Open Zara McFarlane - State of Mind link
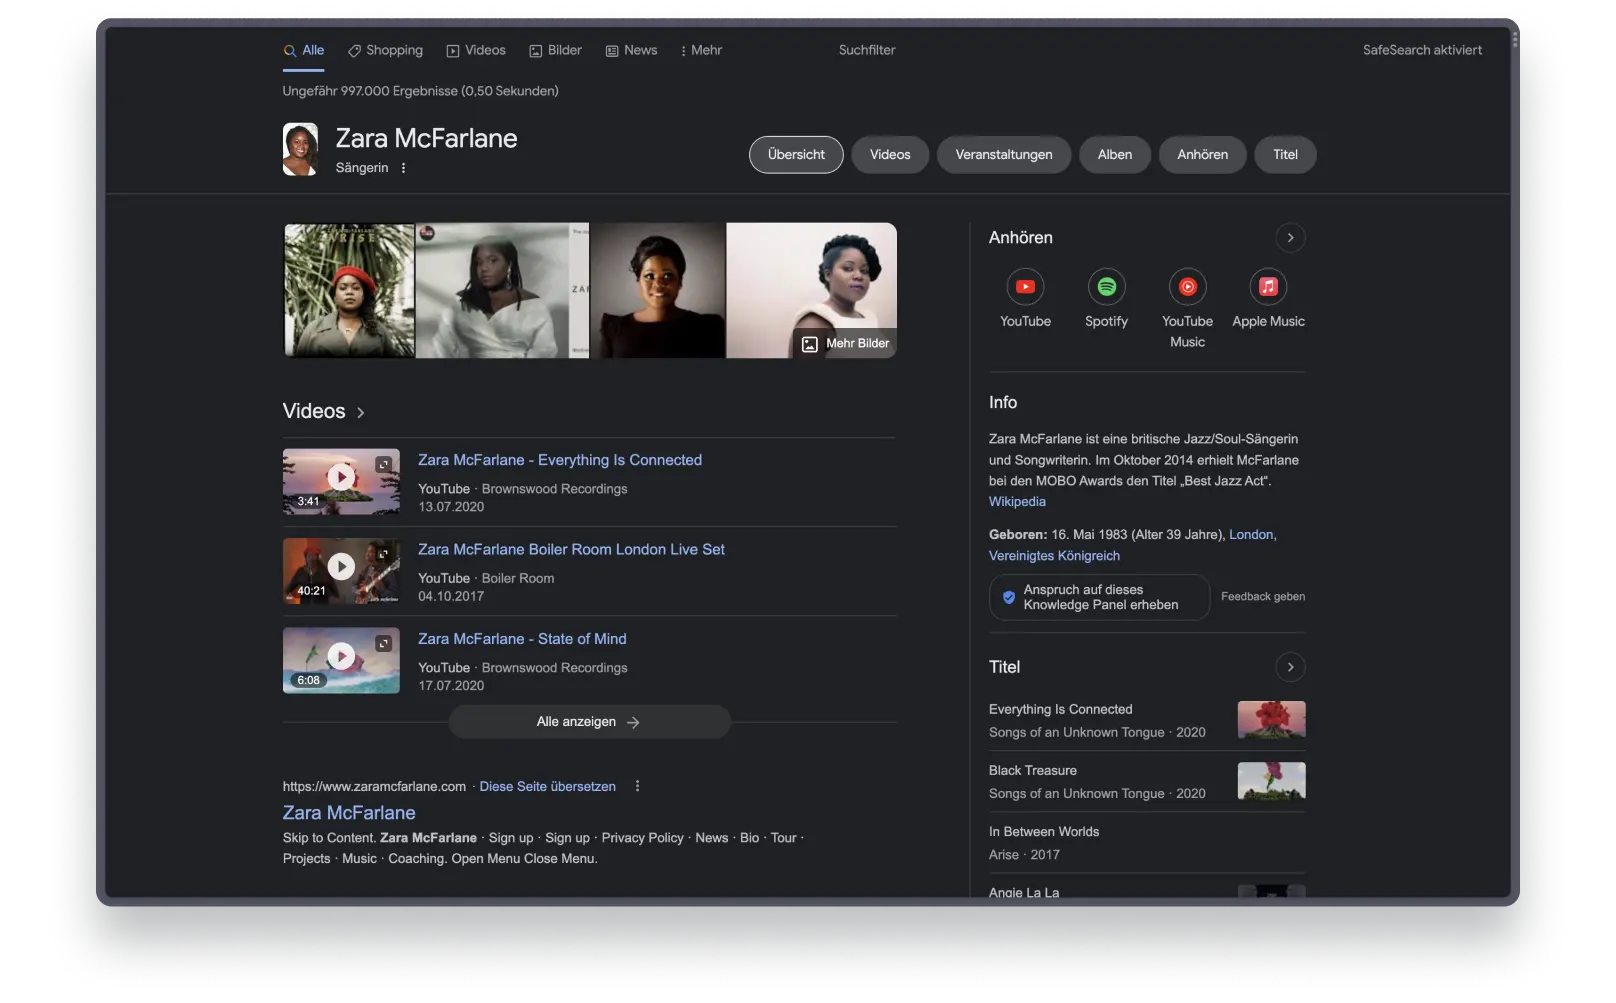The image size is (1616, 1003). tap(522, 639)
